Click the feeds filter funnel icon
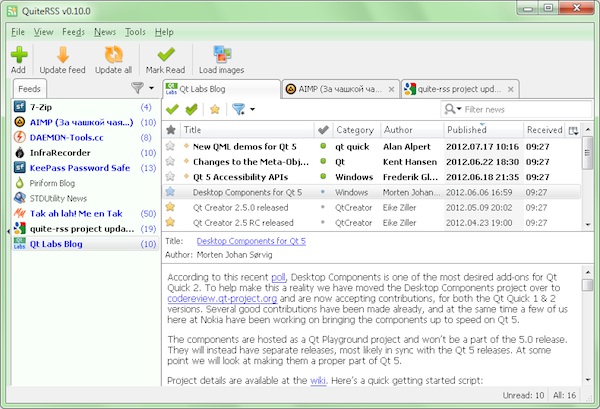 [137, 88]
